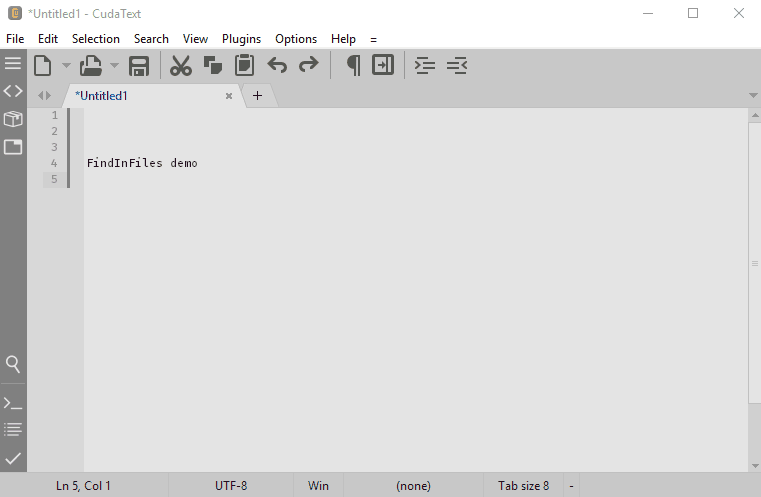Click the CudaText title bar app icon

(x=15, y=13)
